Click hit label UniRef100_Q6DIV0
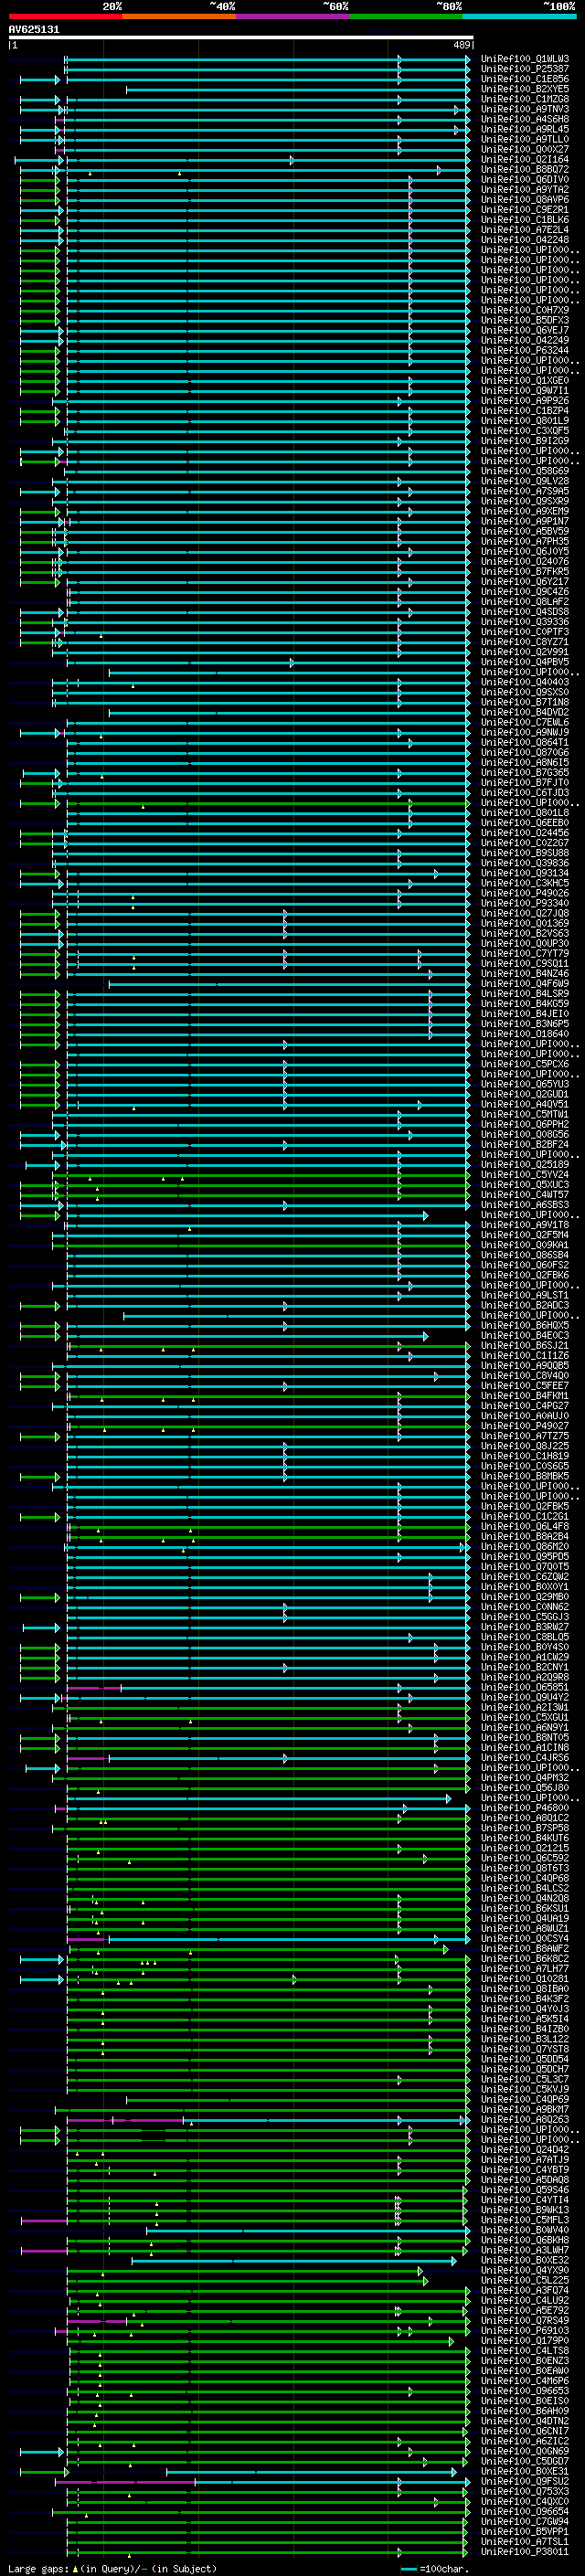585x2576 pixels. pos(525,180)
